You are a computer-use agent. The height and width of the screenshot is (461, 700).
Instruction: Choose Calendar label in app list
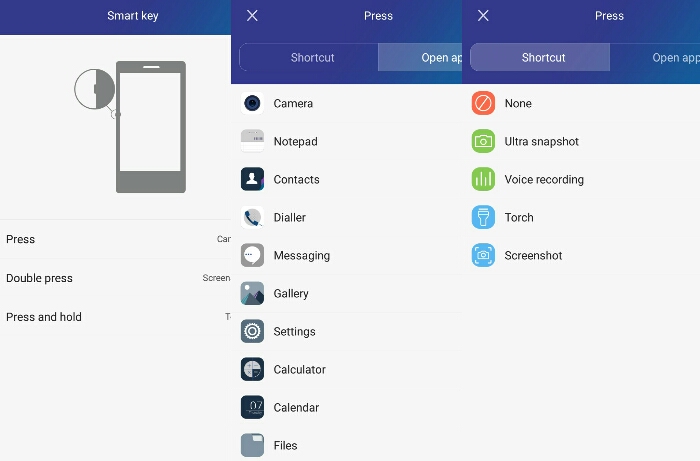[x=296, y=407]
